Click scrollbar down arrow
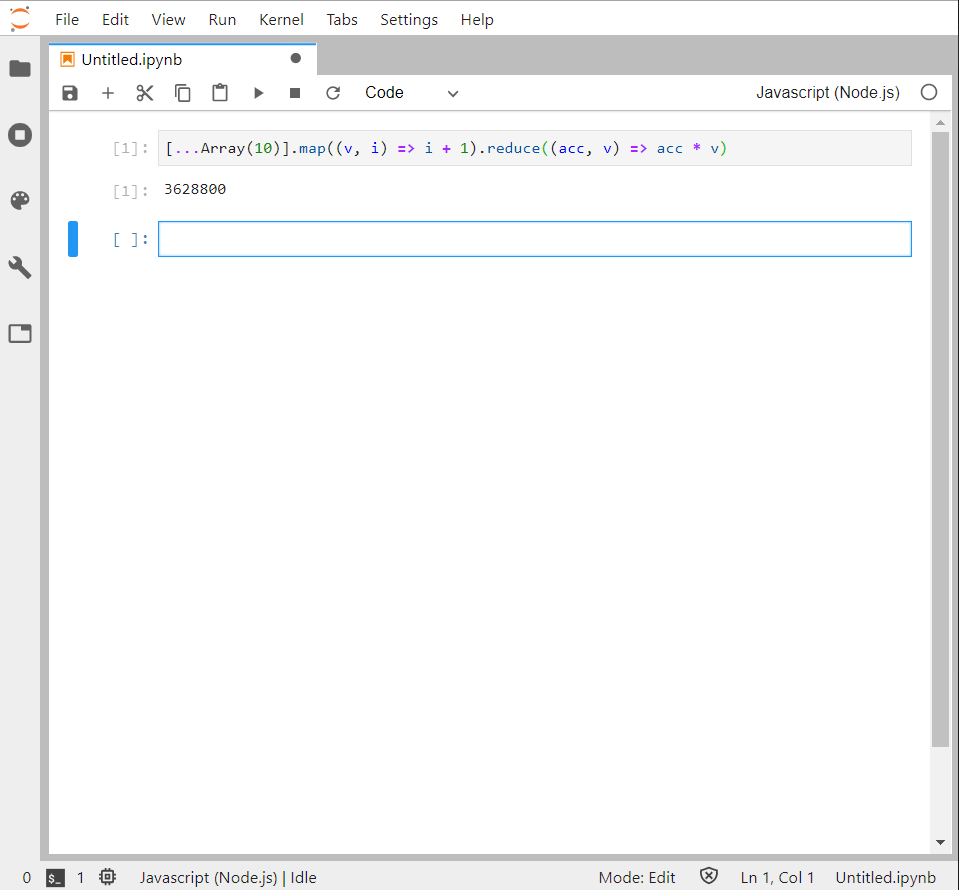 pyautogui.click(x=941, y=843)
